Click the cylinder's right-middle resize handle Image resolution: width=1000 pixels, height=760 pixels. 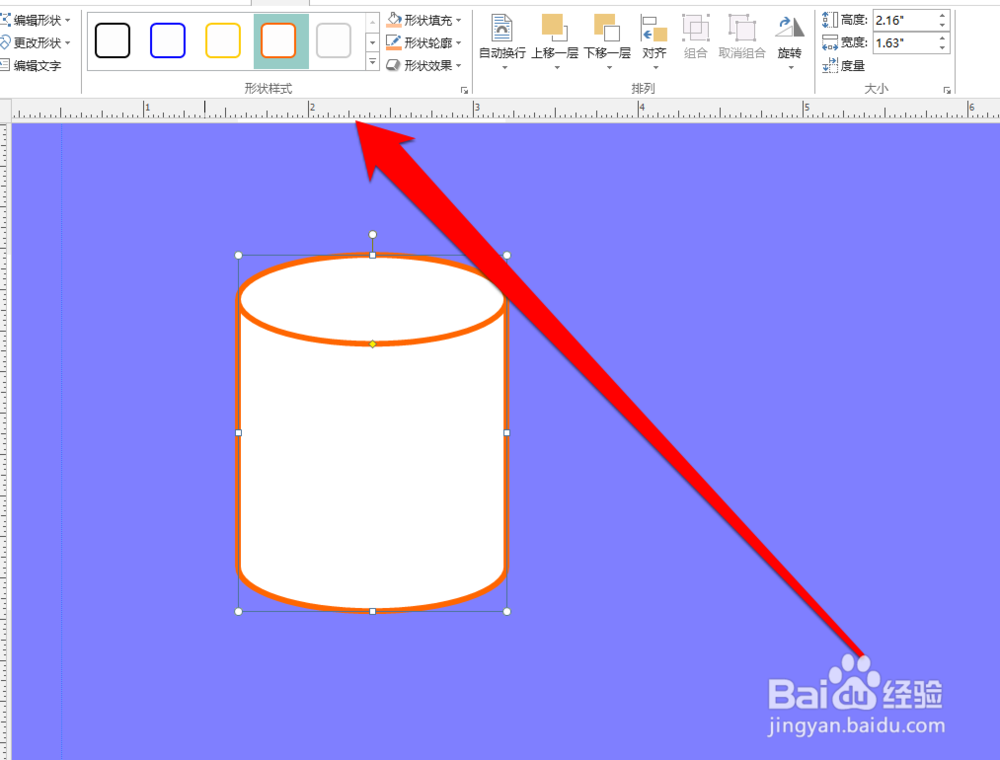(x=507, y=433)
